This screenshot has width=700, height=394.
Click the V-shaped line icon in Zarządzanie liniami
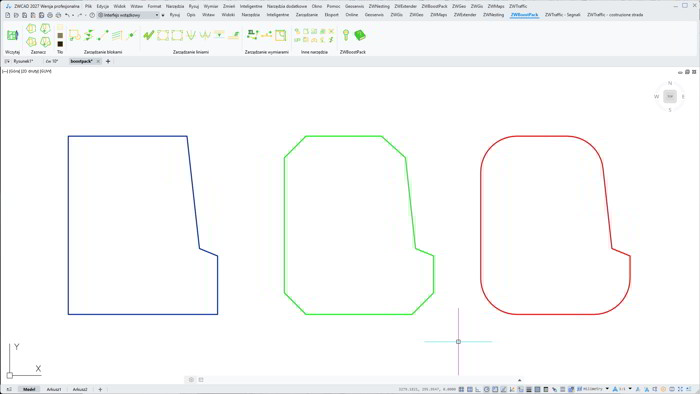click(191, 35)
